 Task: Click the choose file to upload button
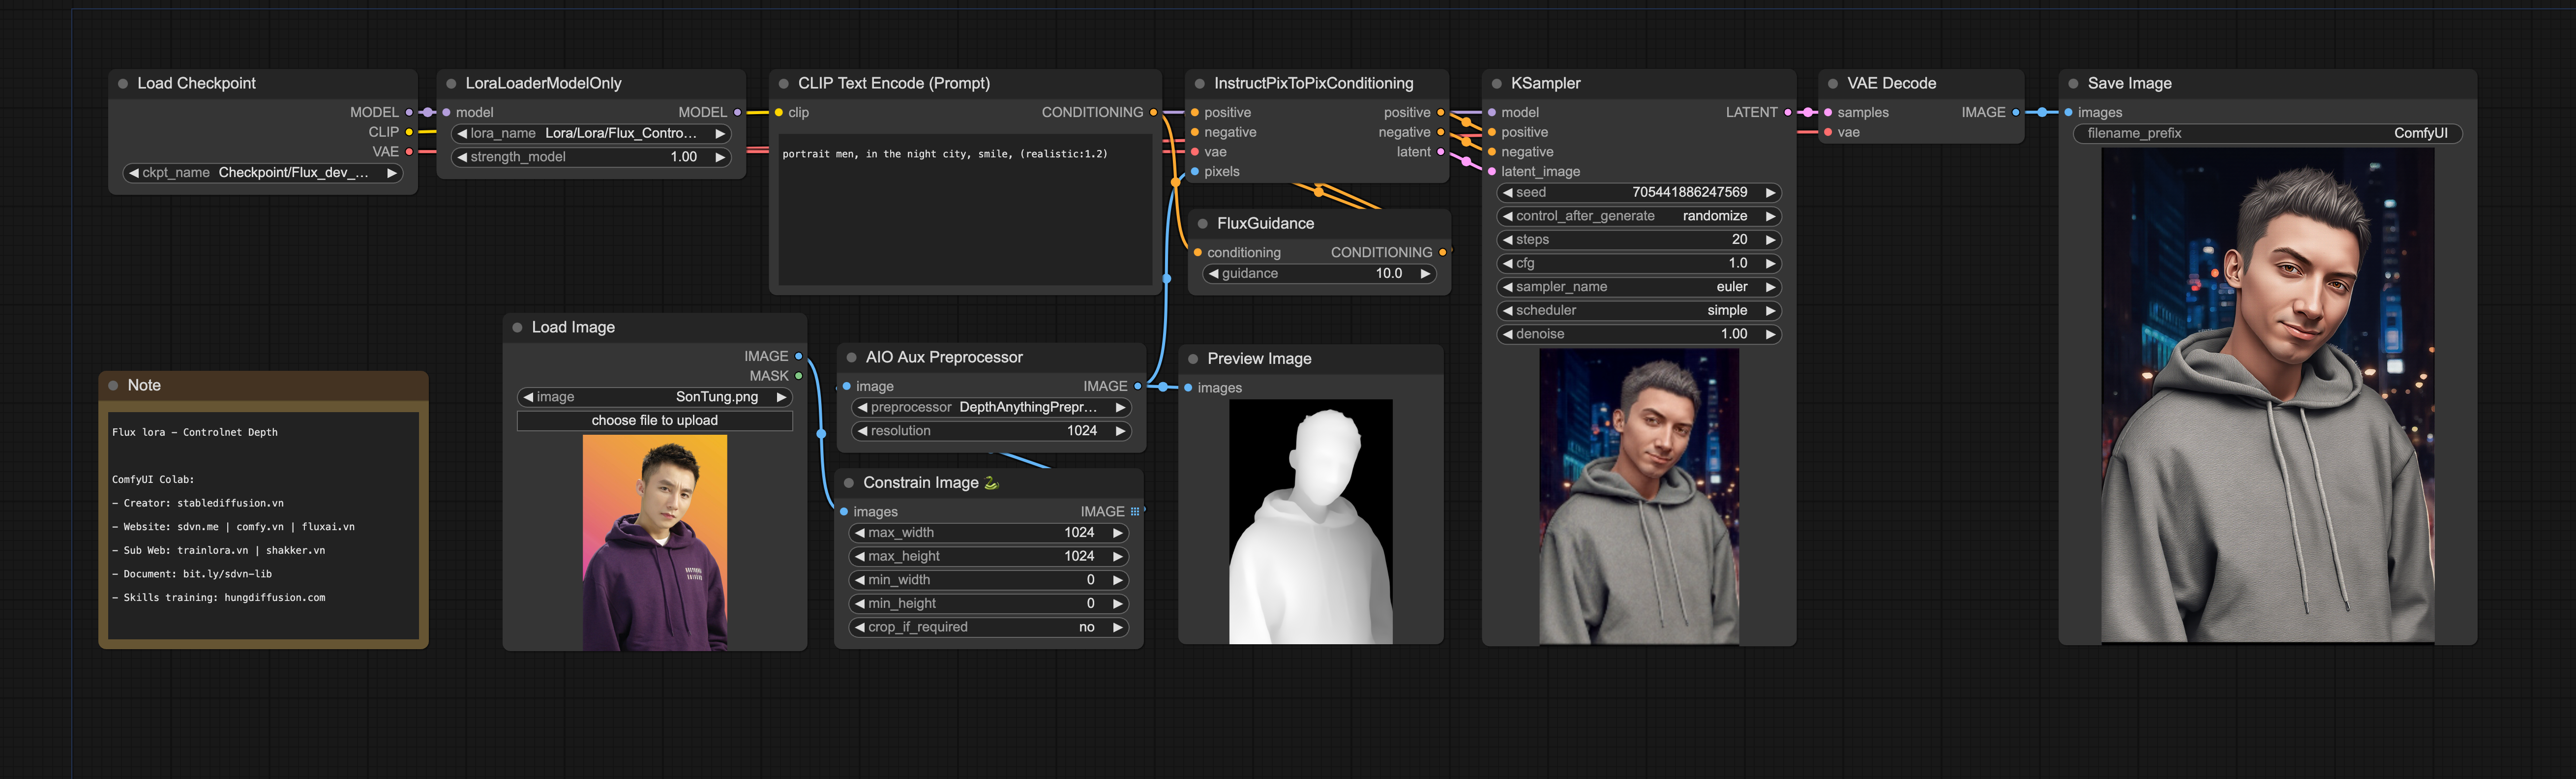pos(654,421)
